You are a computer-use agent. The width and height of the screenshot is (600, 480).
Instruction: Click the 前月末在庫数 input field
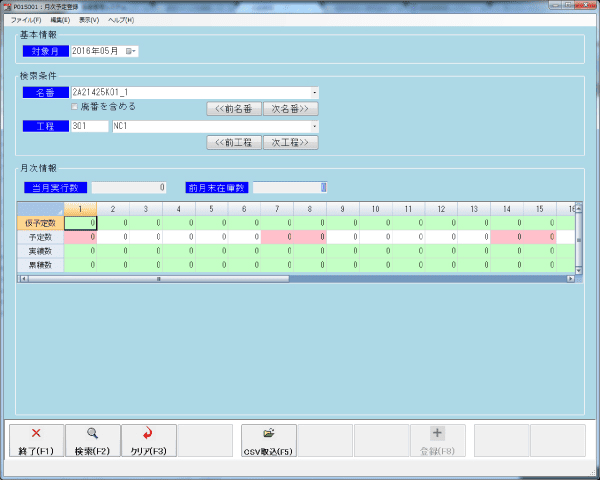coord(290,187)
